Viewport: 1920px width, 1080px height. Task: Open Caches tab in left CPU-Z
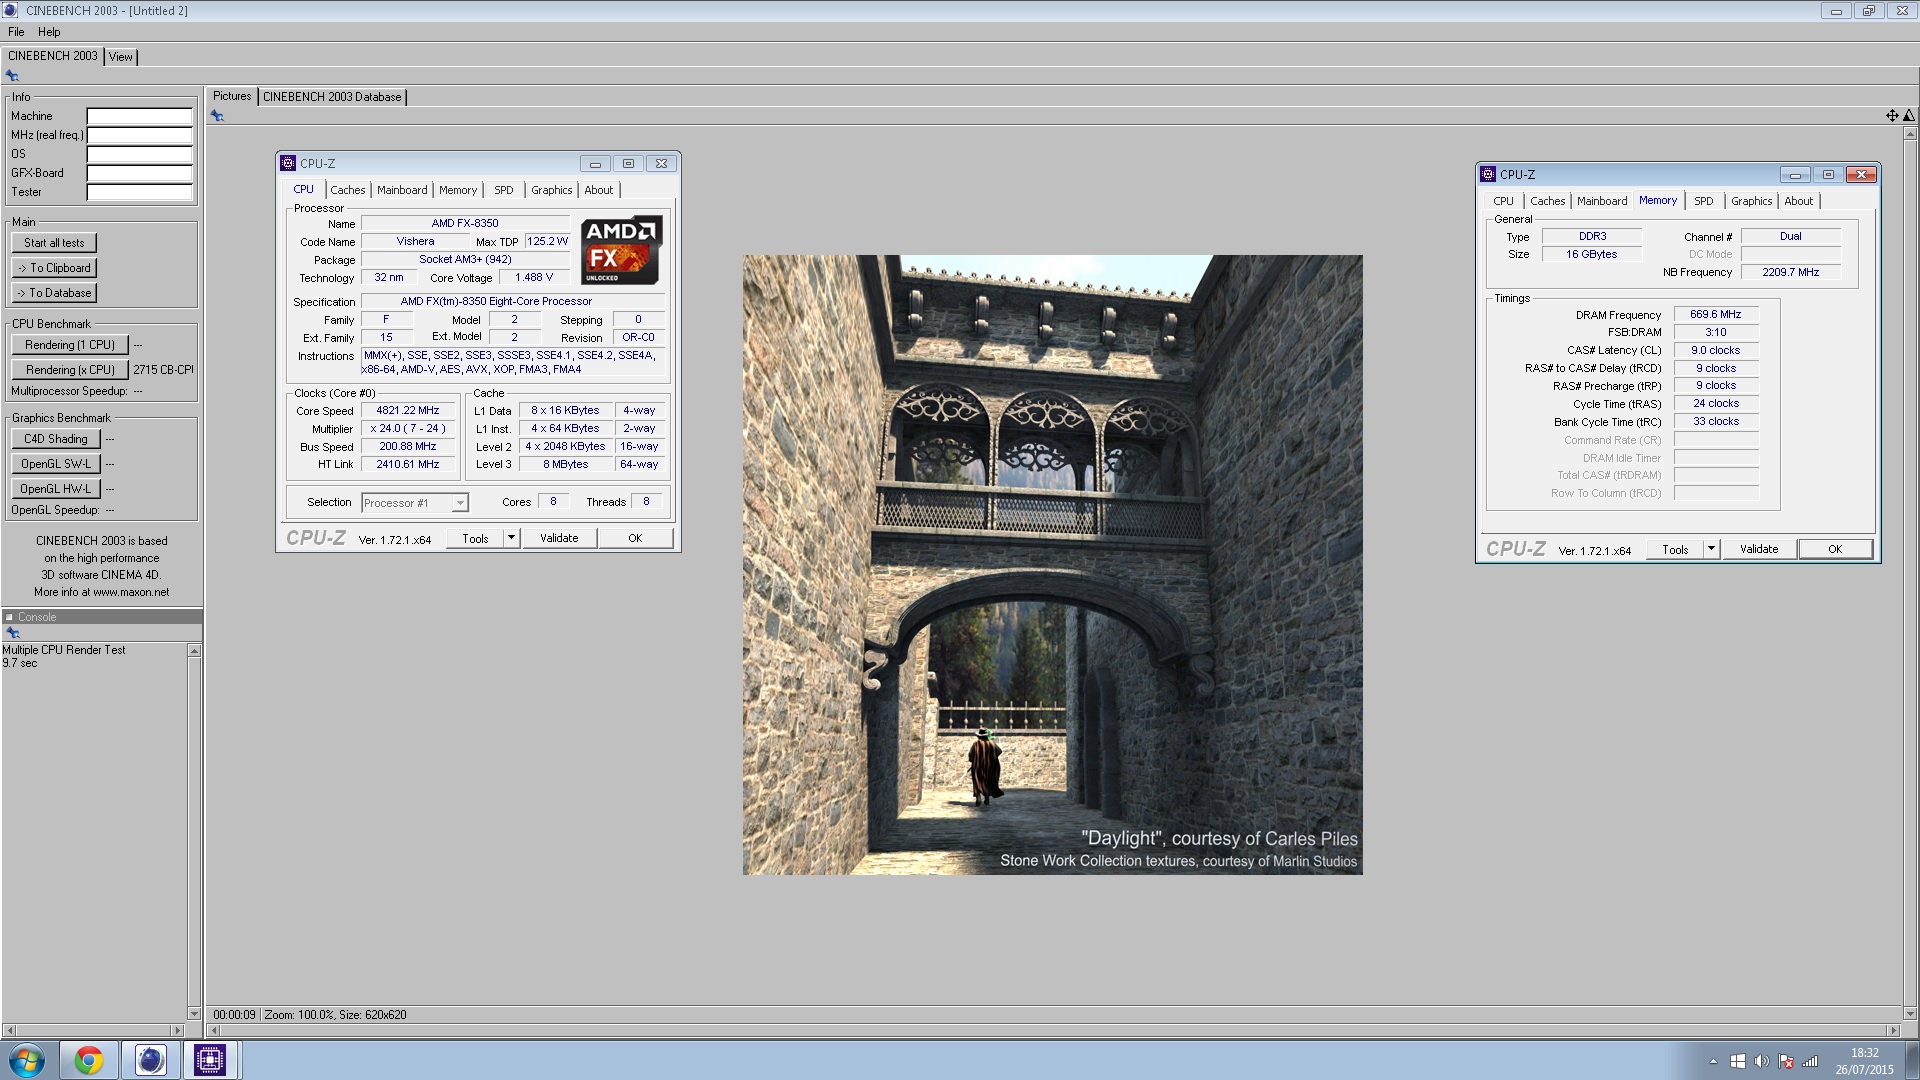pyautogui.click(x=348, y=190)
